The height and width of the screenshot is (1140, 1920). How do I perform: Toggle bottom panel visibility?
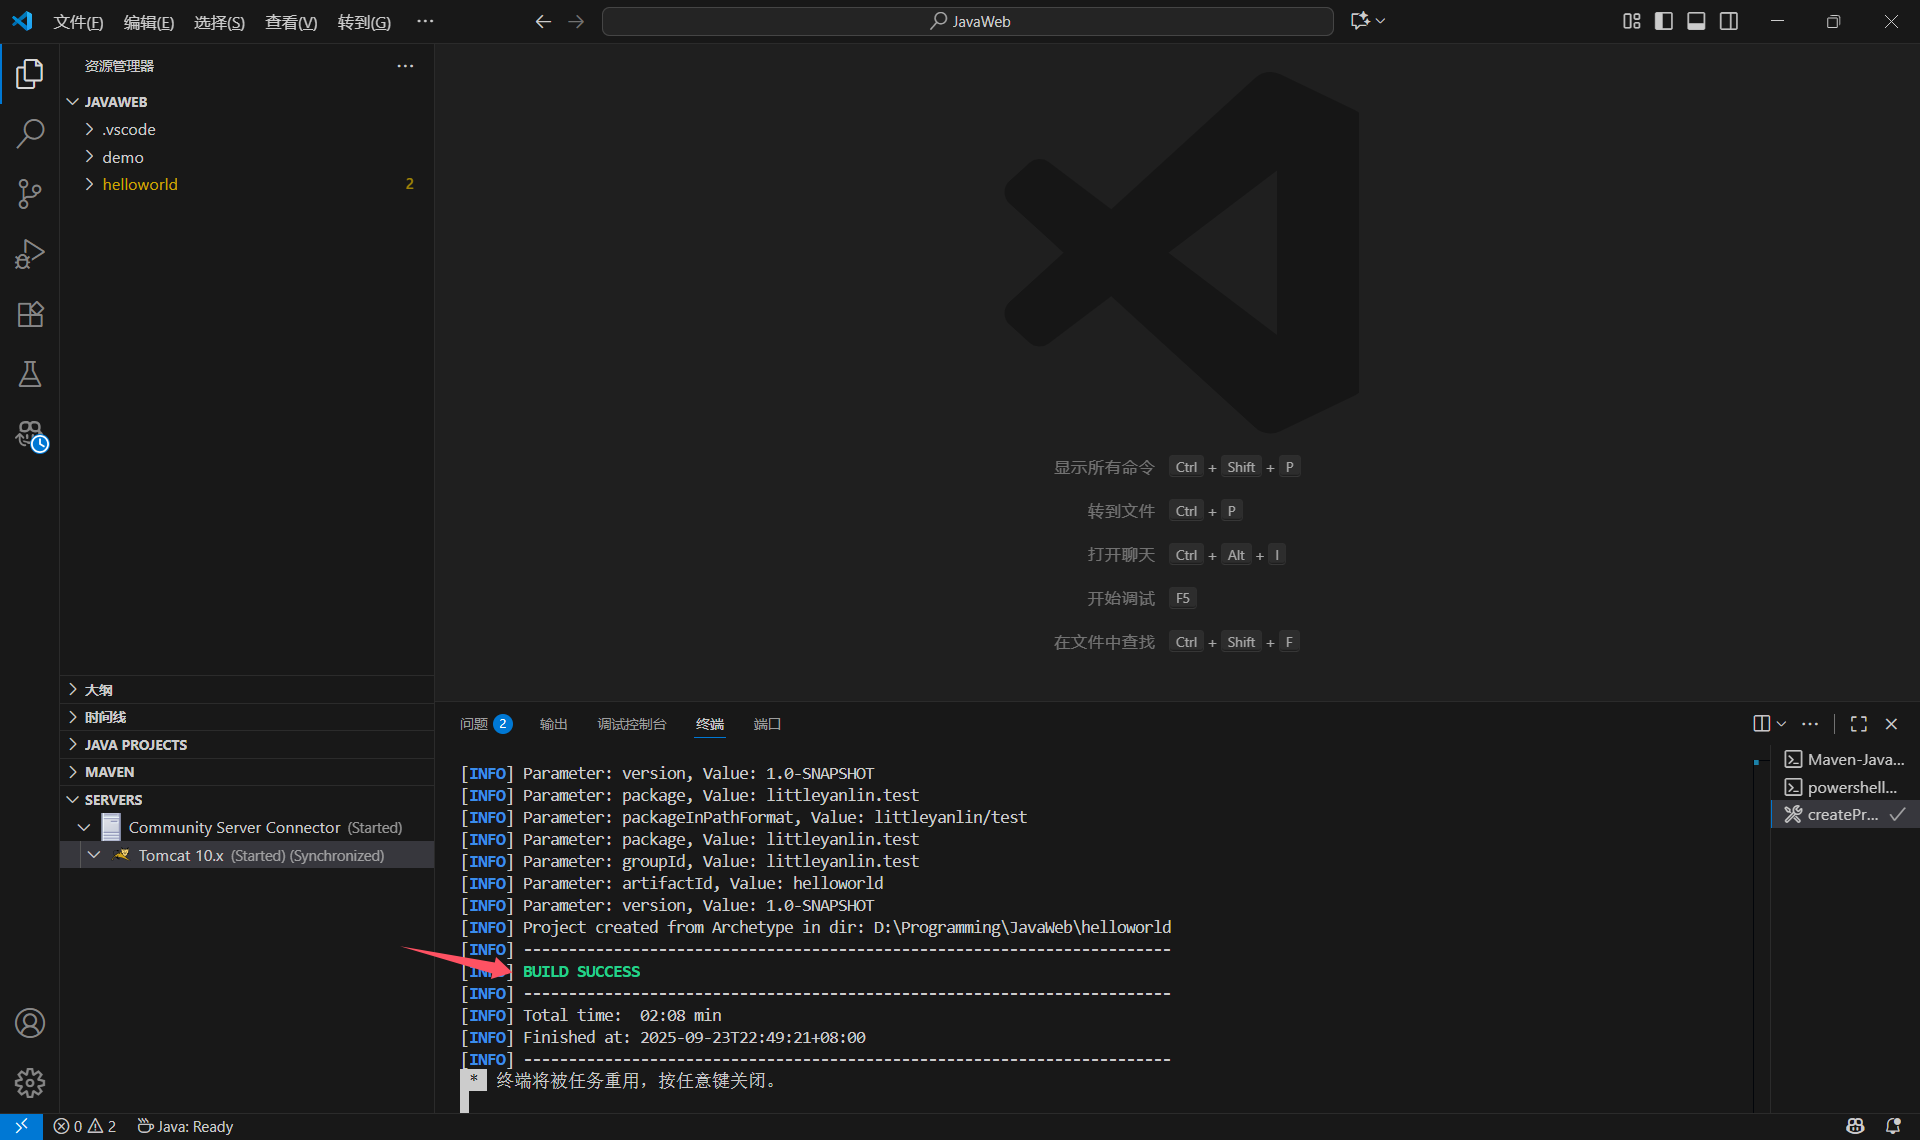[x=1696, y=21]
